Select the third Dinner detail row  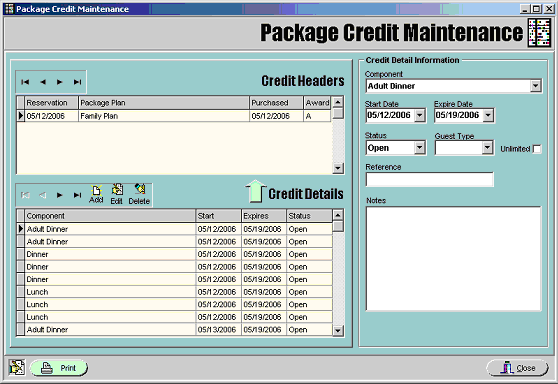[x=175, y=279]
